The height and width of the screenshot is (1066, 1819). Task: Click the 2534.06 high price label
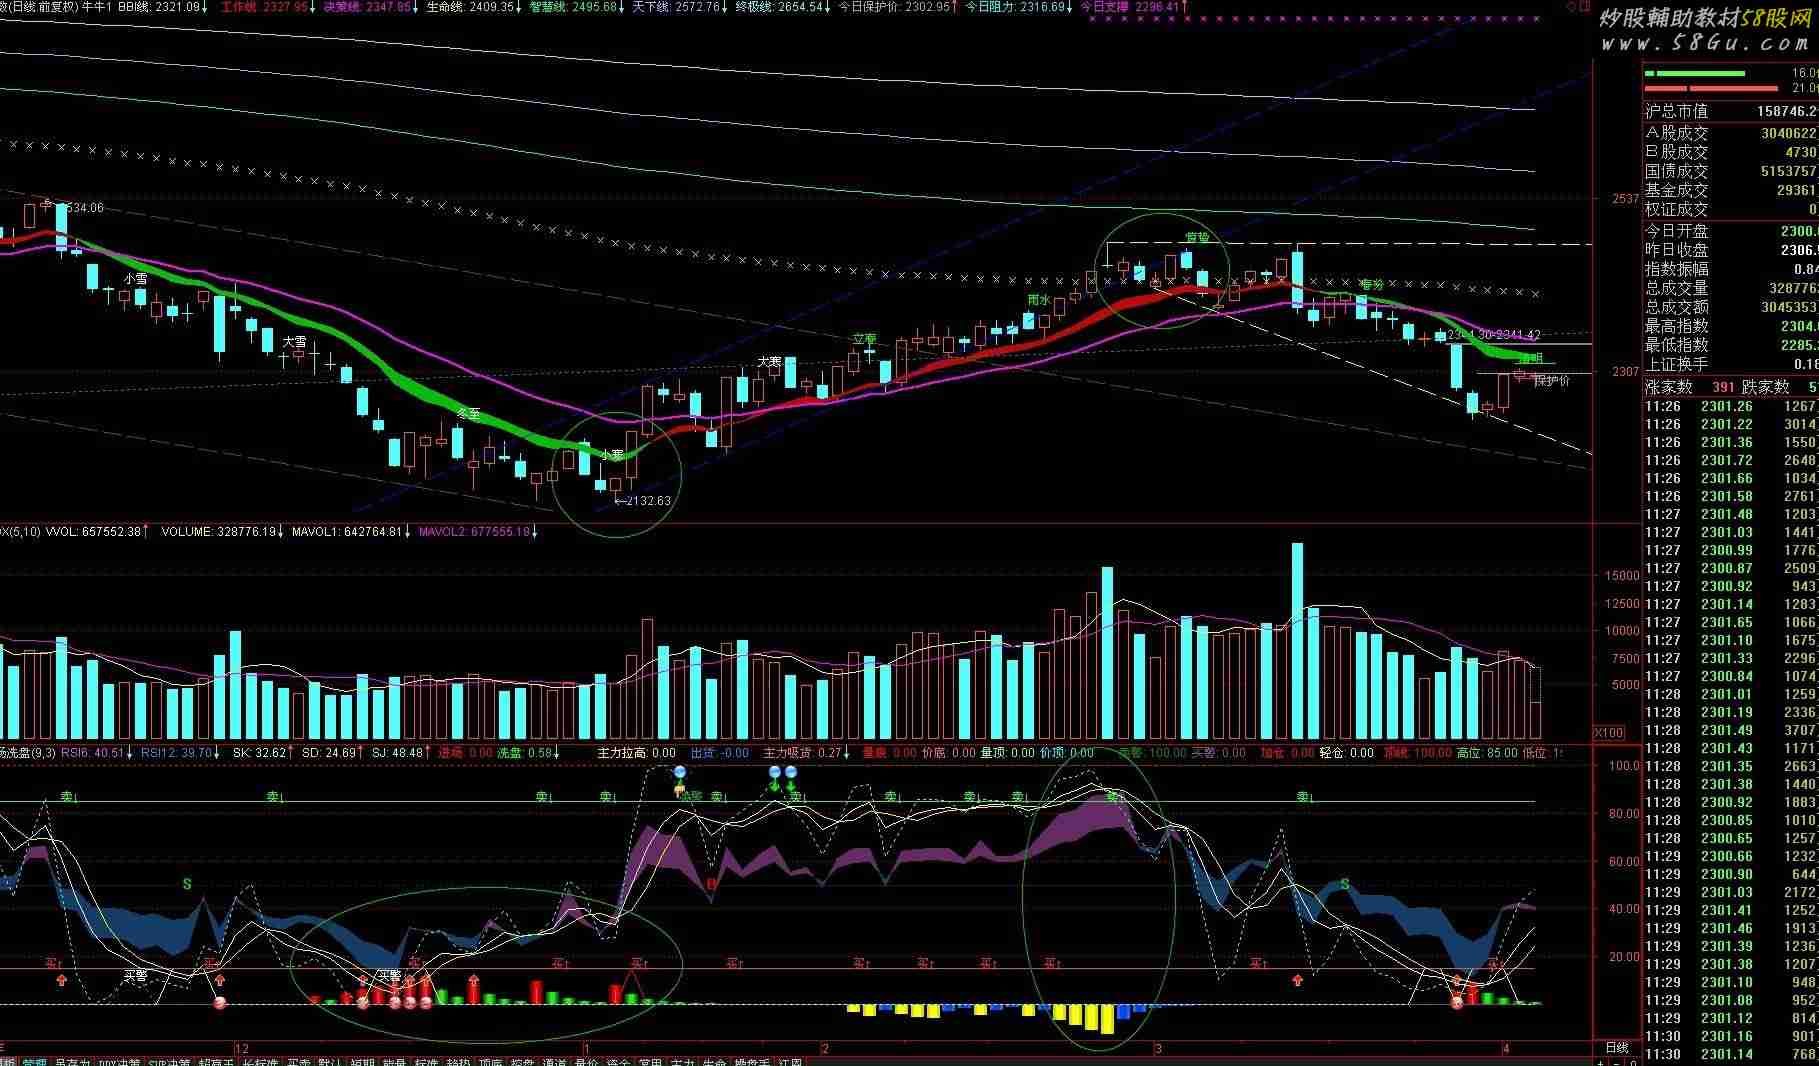tap(79, 208)
